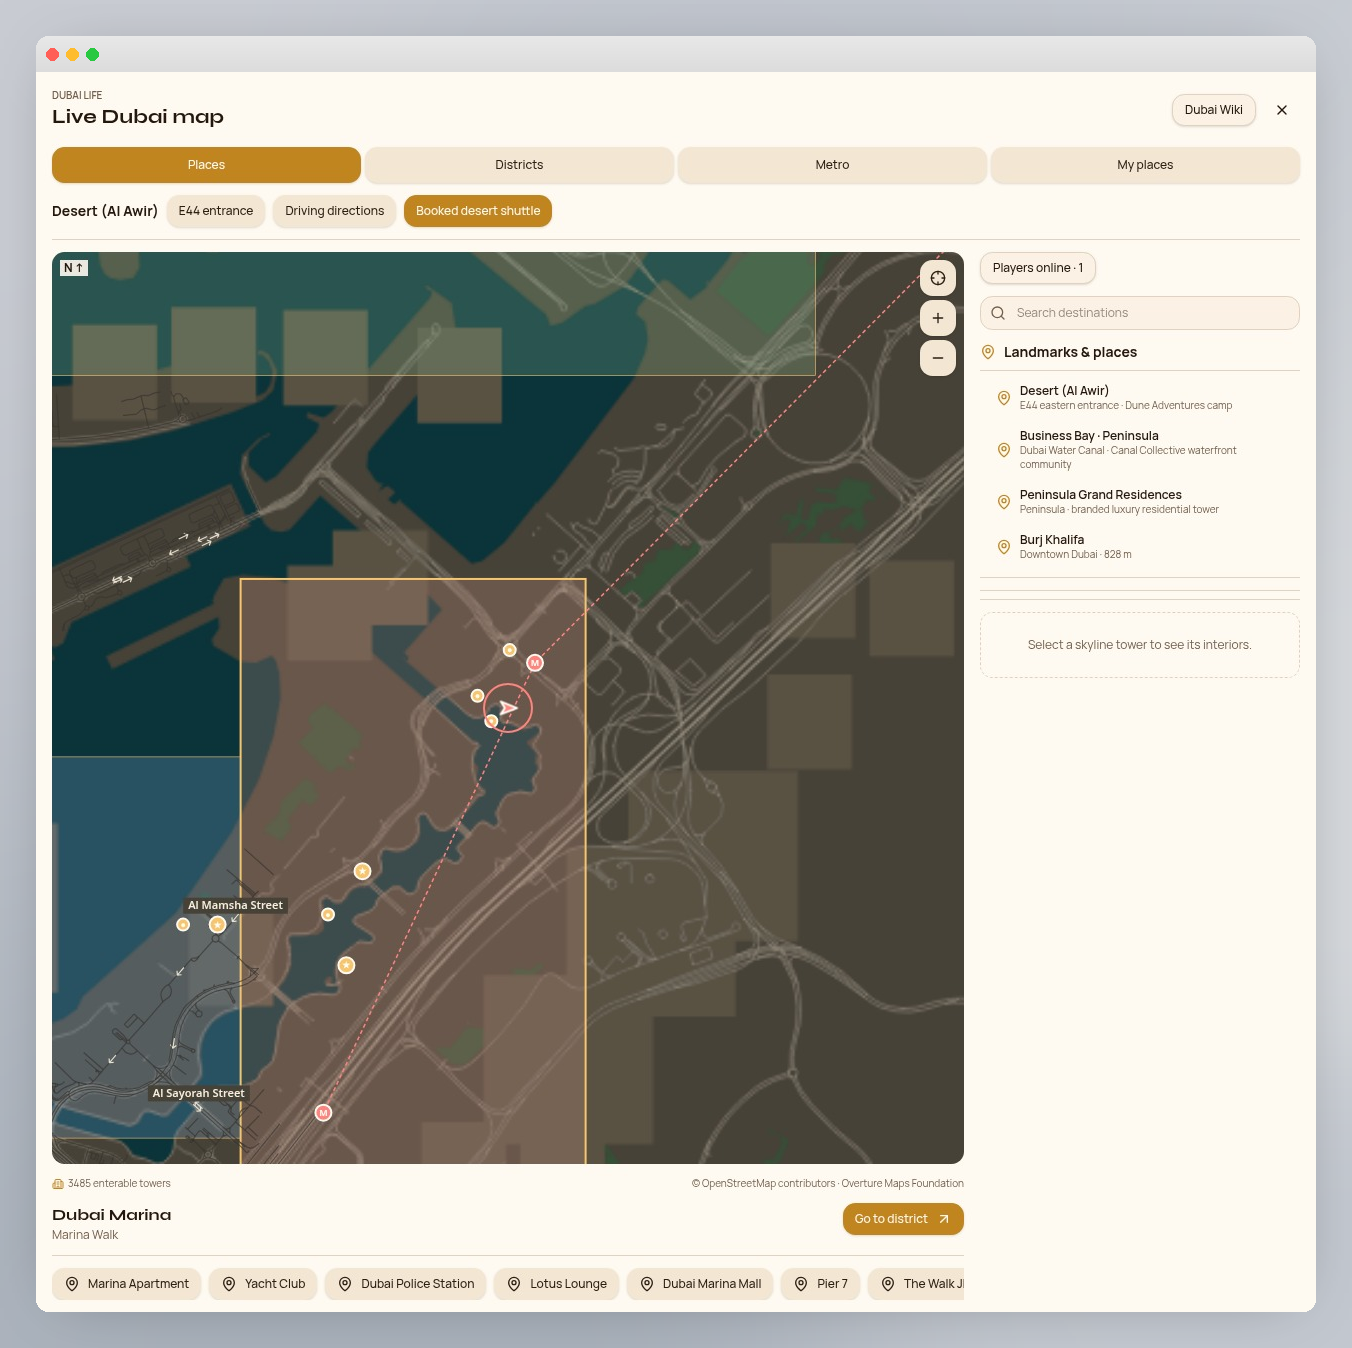
Task: Click the N north compass indicator
Action: point(74,268)
